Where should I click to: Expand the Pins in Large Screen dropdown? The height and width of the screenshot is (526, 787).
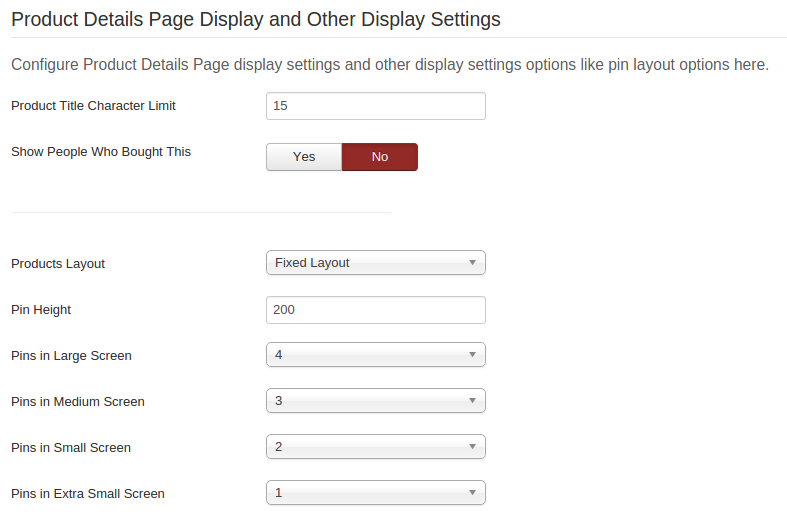[375, 355]
